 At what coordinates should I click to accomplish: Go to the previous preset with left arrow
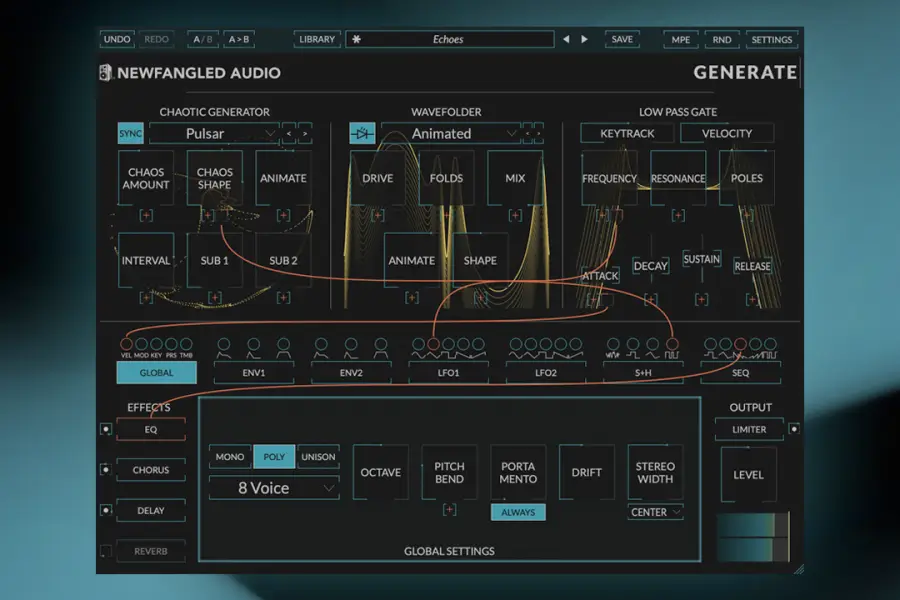[567, 39]
